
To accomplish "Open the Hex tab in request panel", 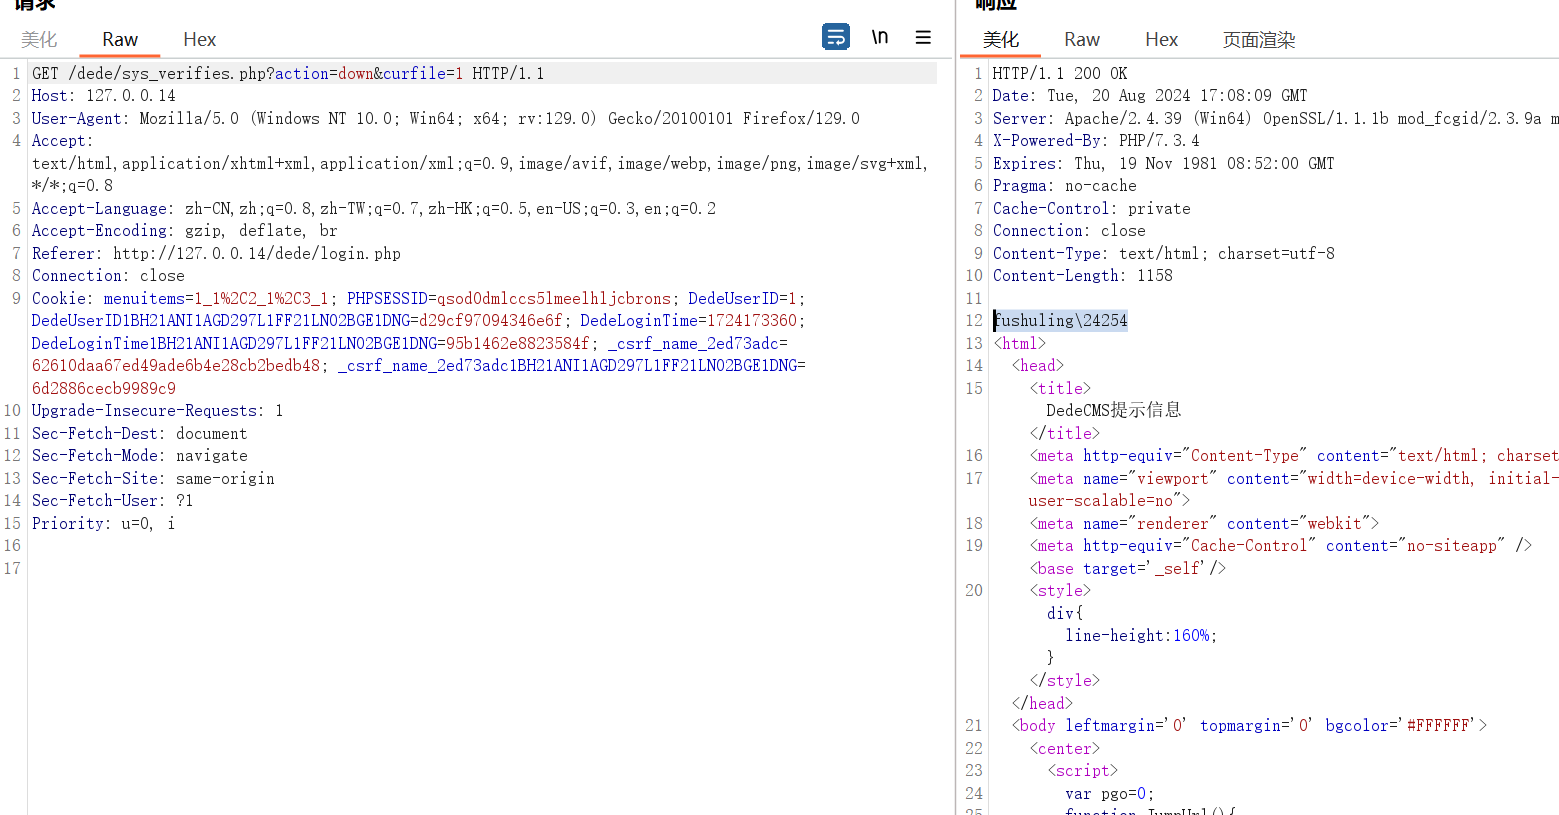I will (199, 40).
